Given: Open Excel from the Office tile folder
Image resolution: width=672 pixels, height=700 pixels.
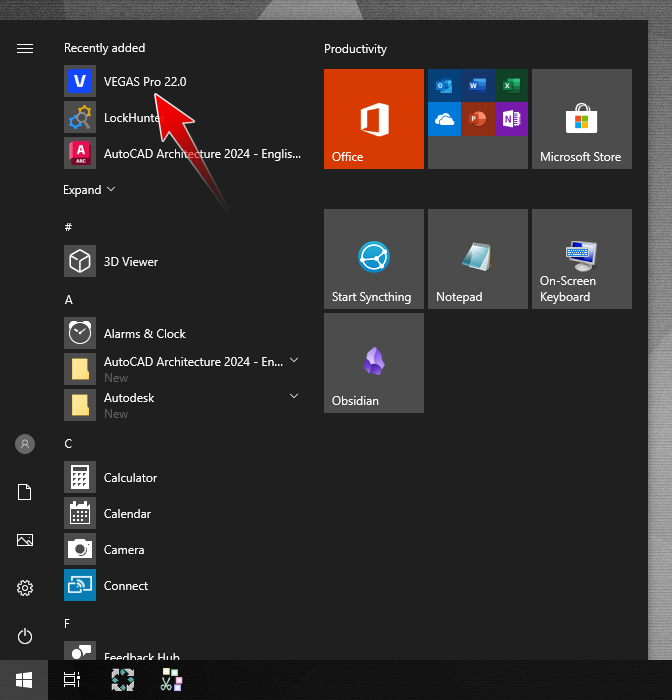Looking at the screenshot, I should pyautogui.click(x=511, y=86).
